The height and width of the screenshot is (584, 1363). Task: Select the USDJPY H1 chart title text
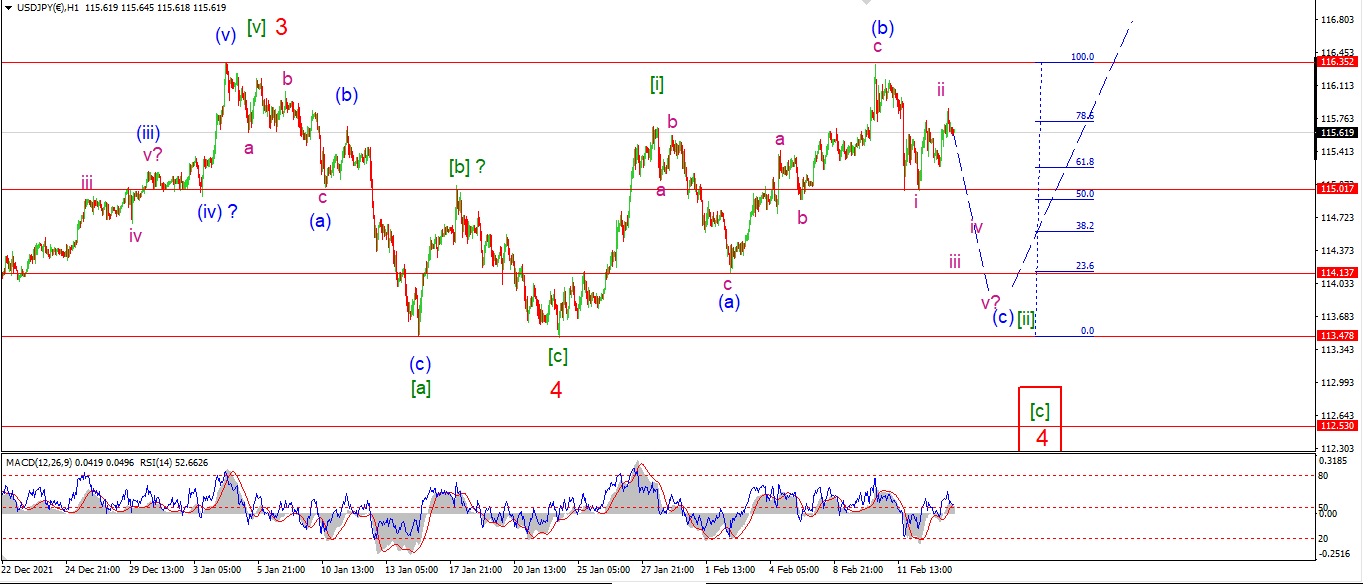coord(50,6)
